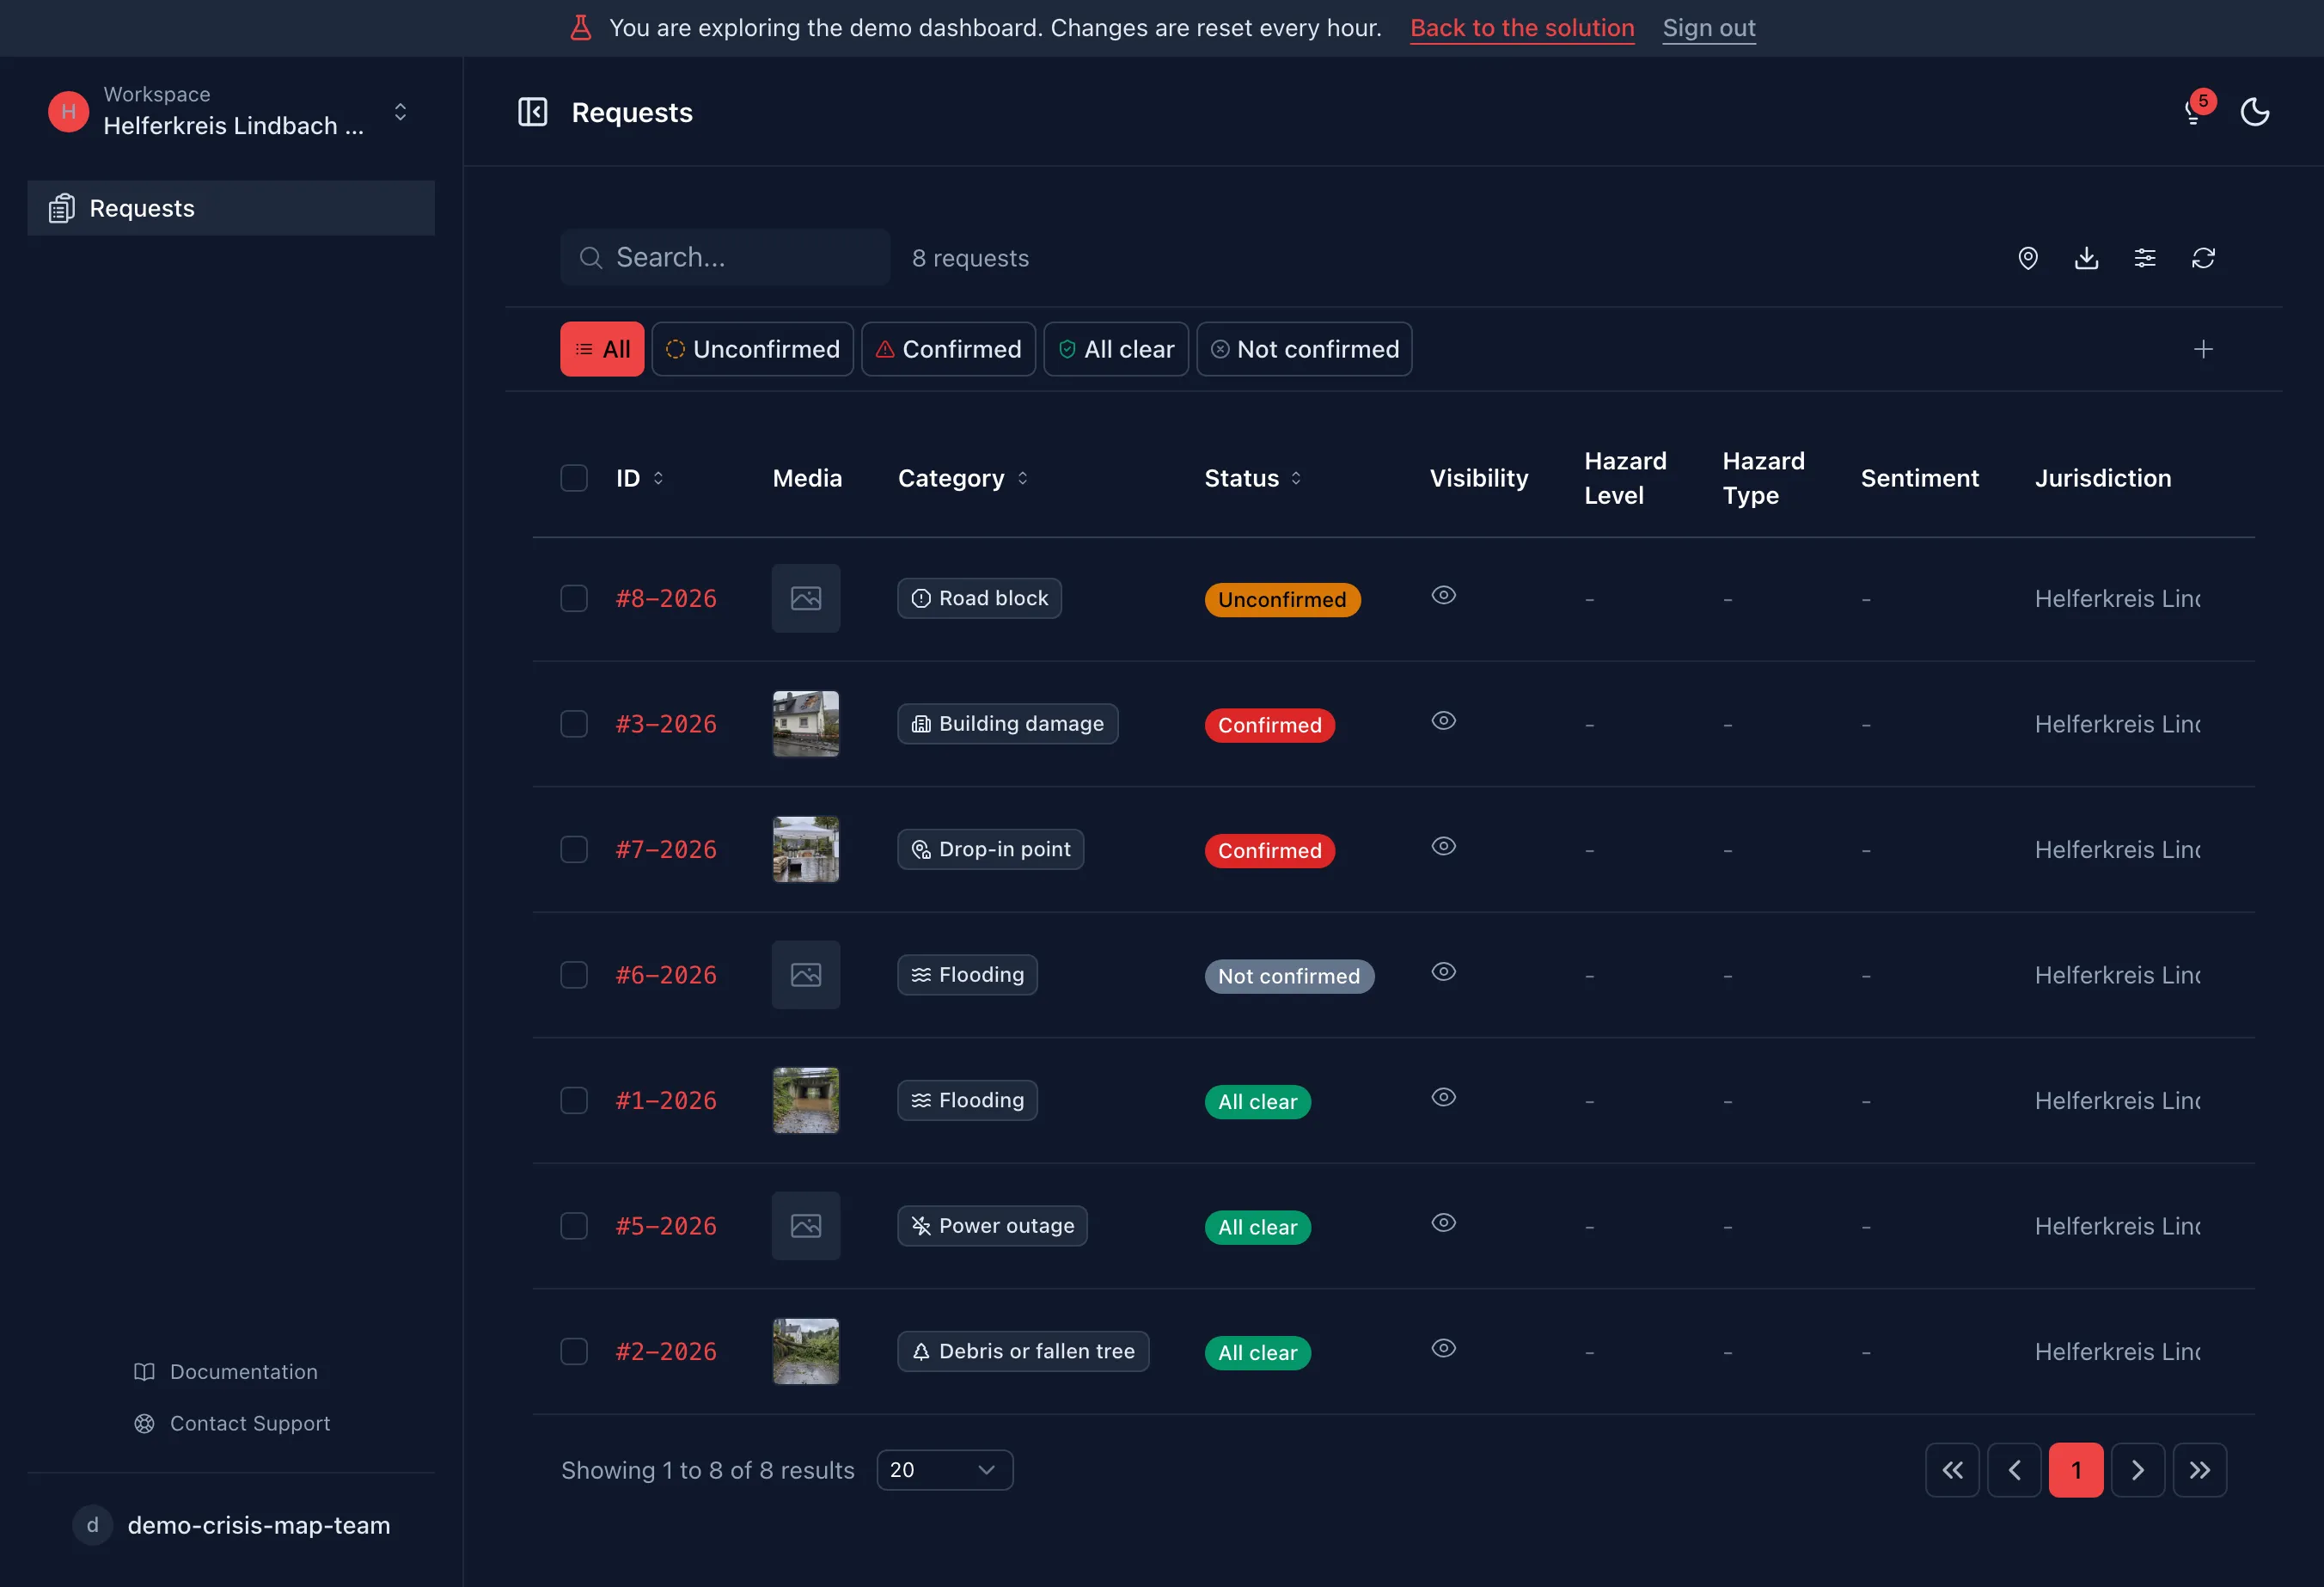Check the box for request #3-2026

point(574,724)
